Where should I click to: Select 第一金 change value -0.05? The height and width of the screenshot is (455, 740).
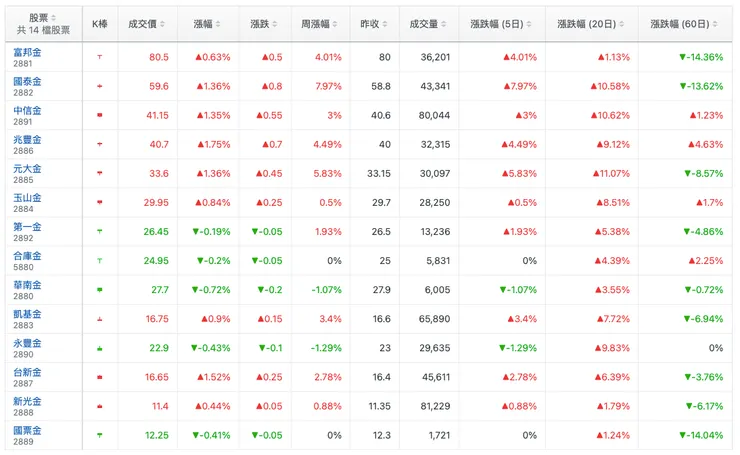pos(267,232)
